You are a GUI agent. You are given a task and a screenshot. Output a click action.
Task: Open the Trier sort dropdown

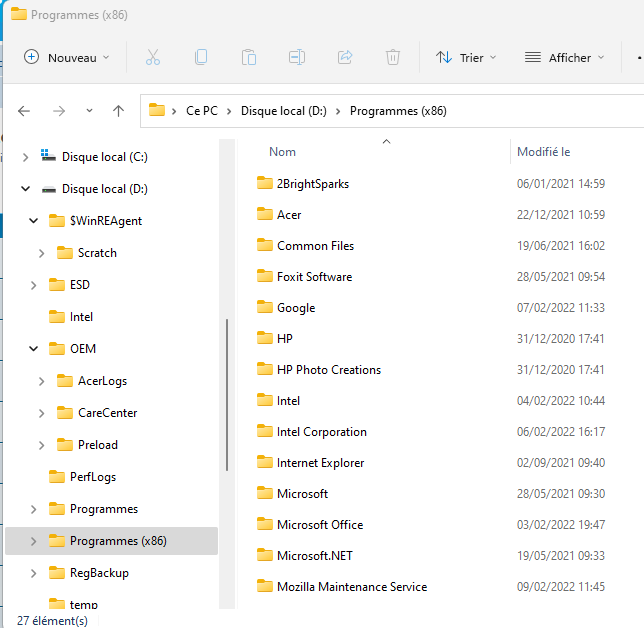pyautogui.click(x=466, y=58)
